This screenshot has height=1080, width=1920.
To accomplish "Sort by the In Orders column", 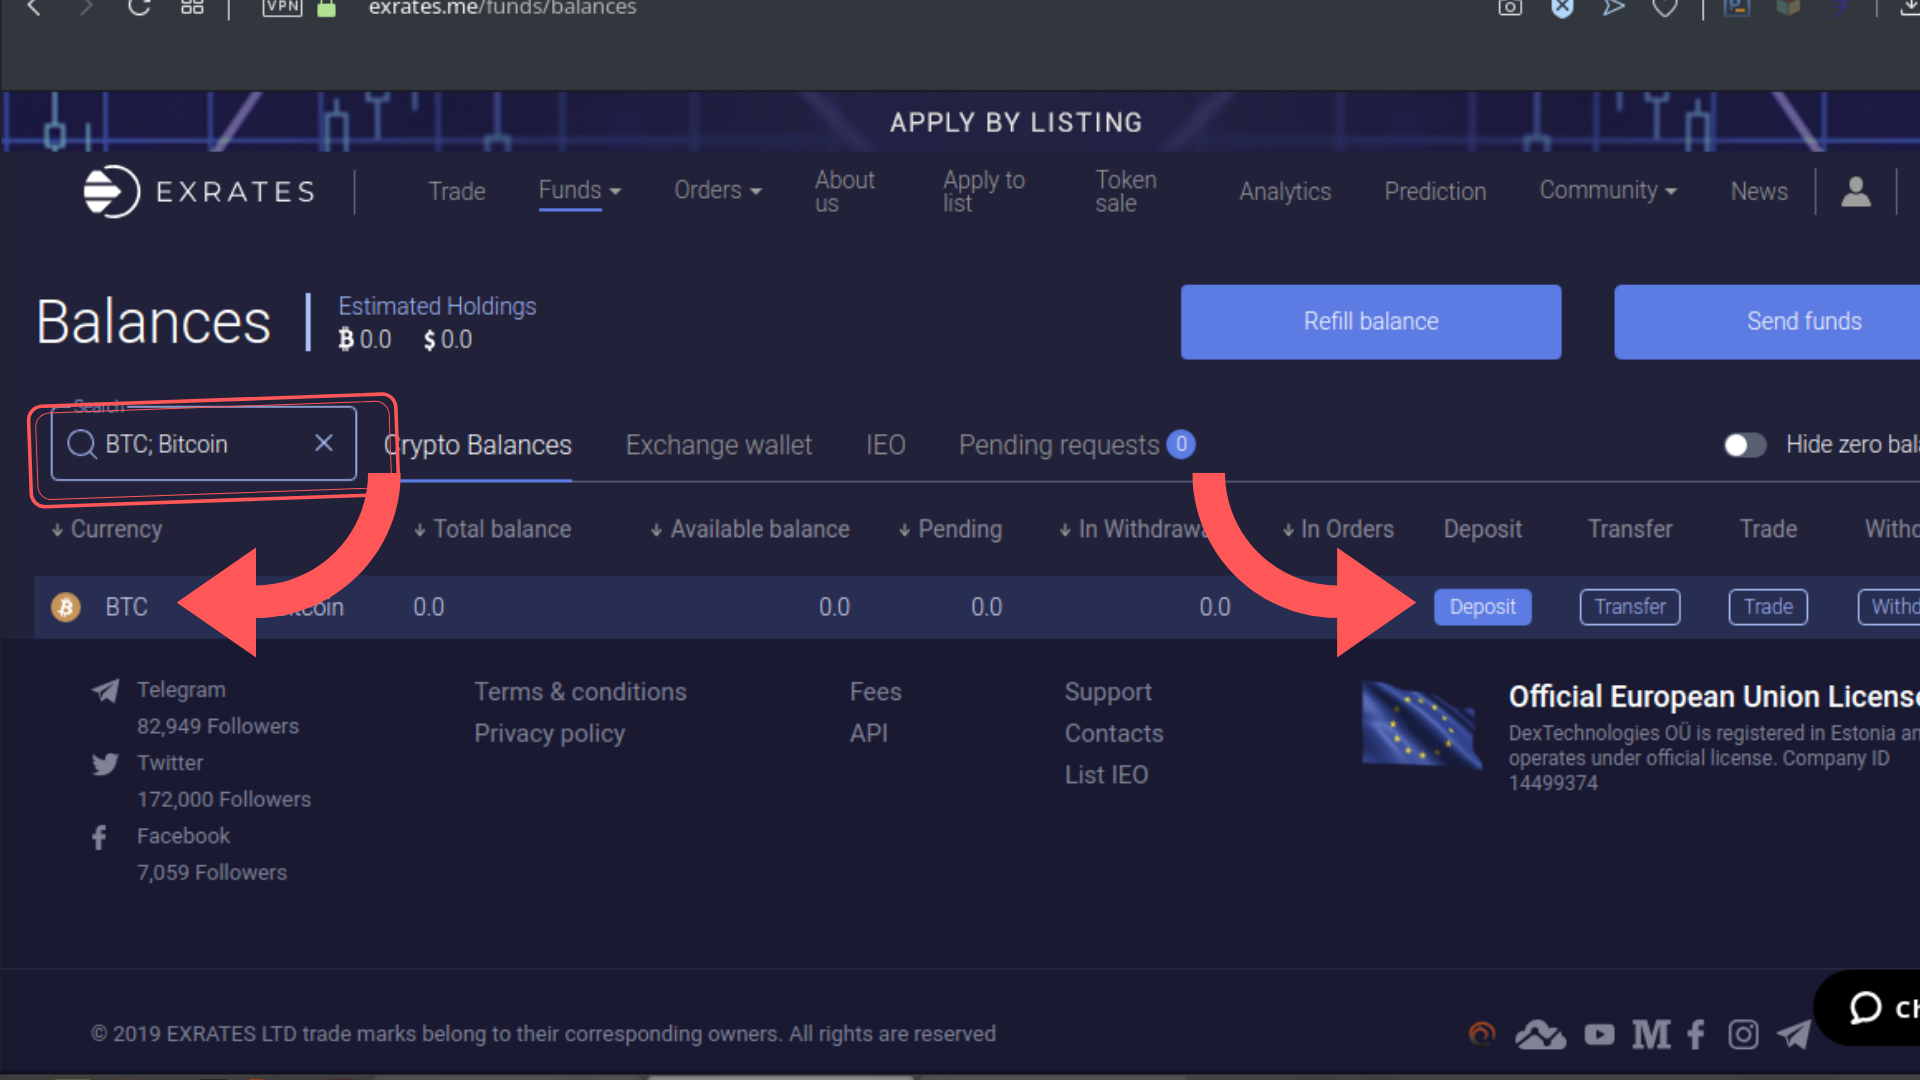I will tap(1338, 529).
